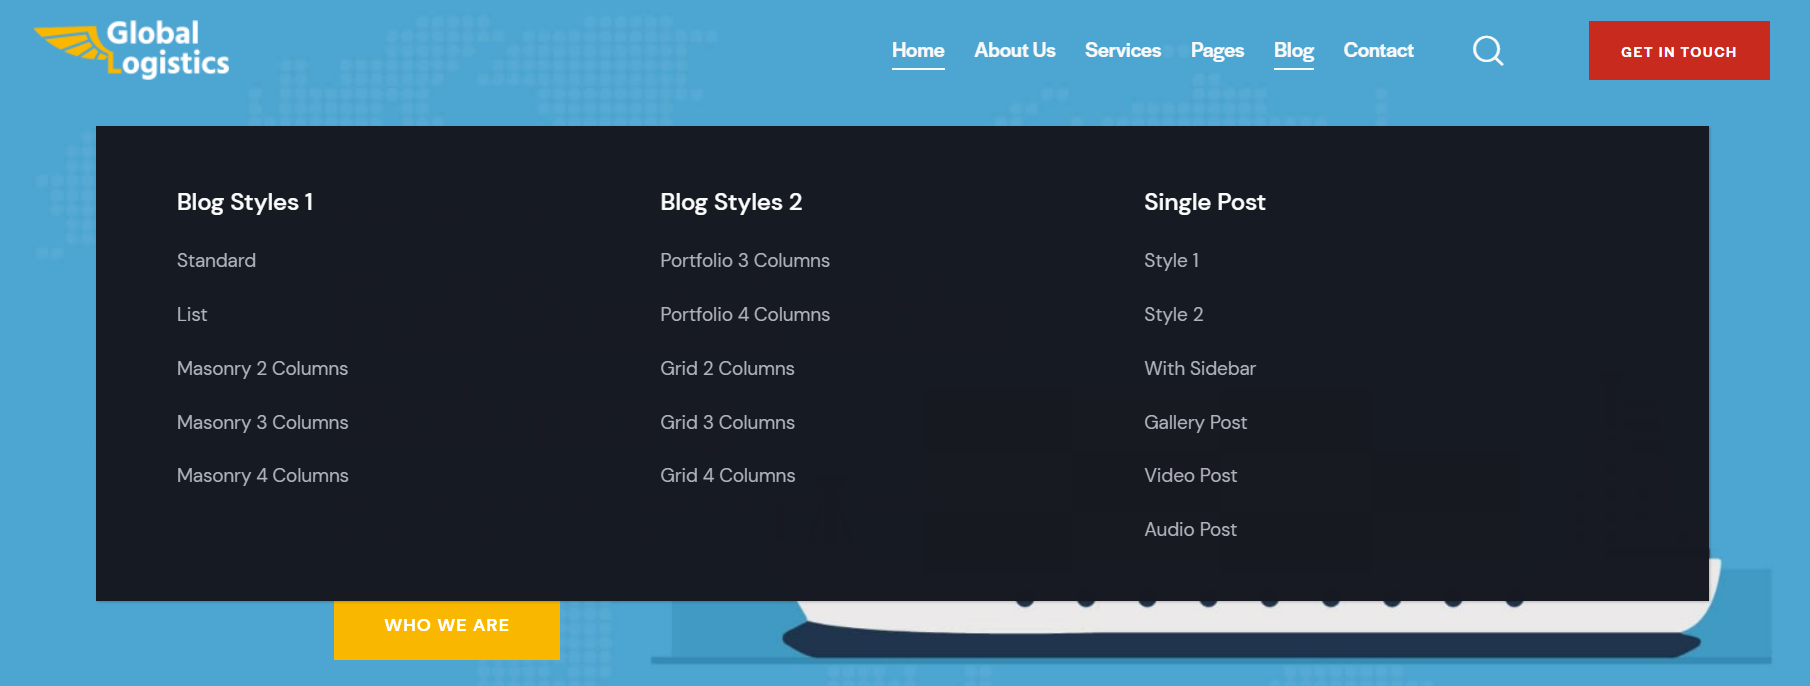
Task: Click the search magnifier icon
Action: [1488, 51]
